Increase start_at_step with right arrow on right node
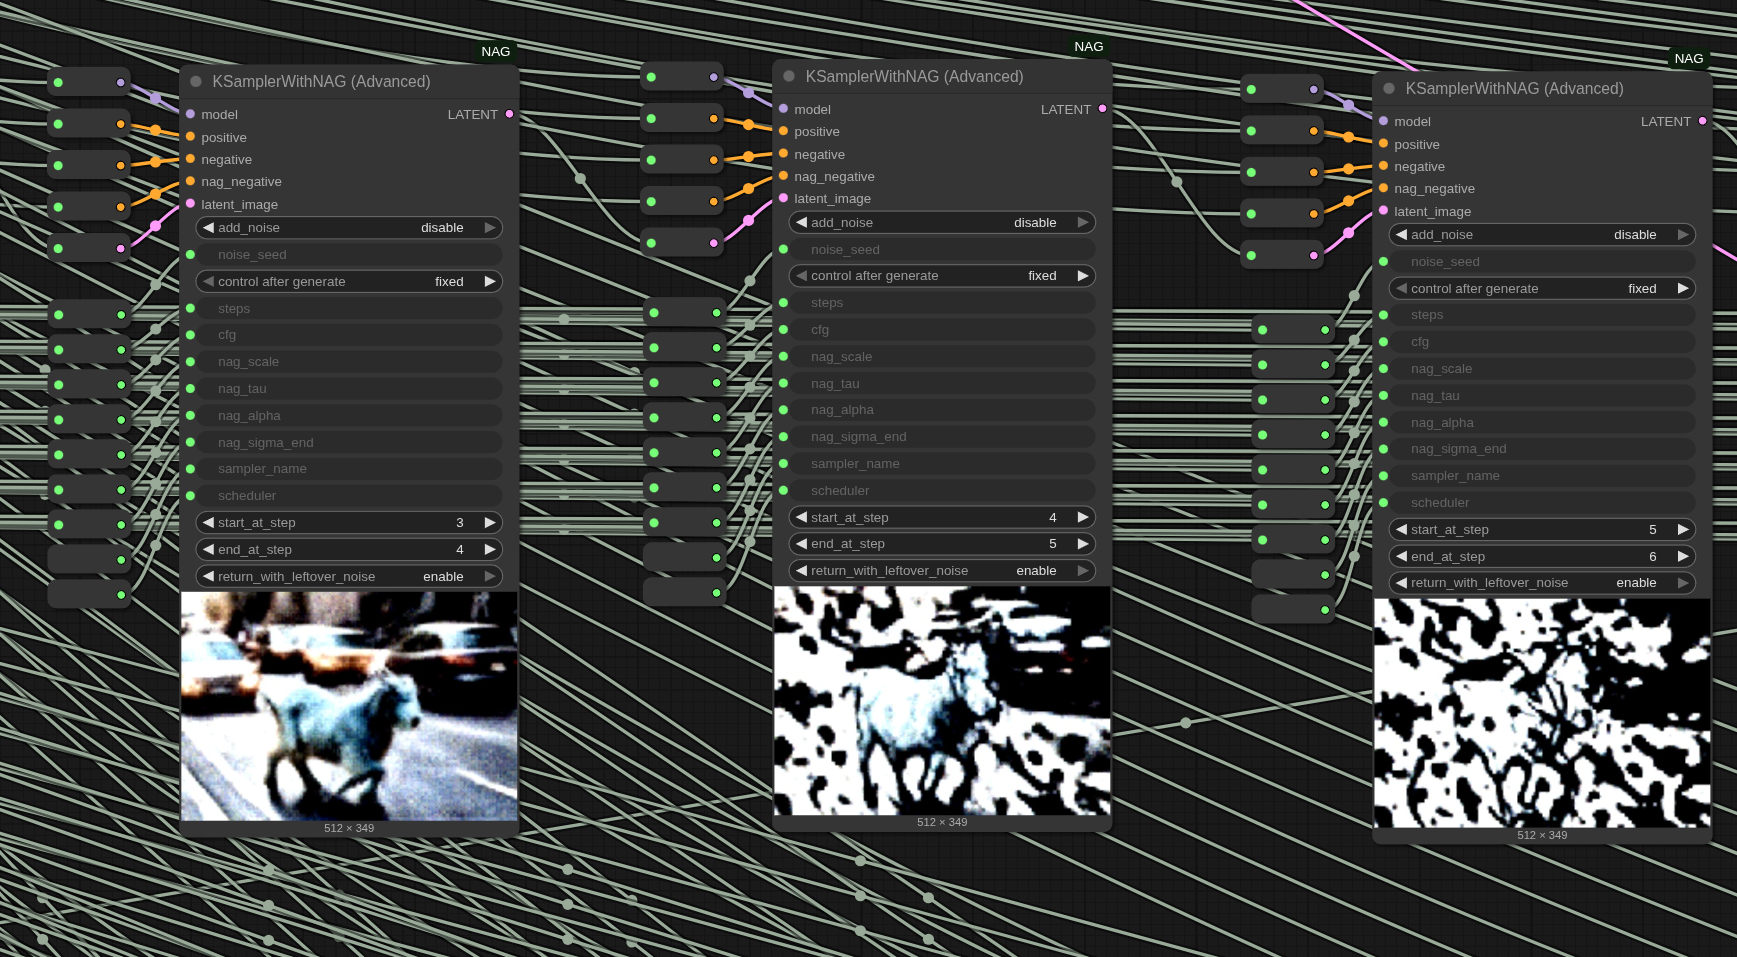 coord(1683,530)
